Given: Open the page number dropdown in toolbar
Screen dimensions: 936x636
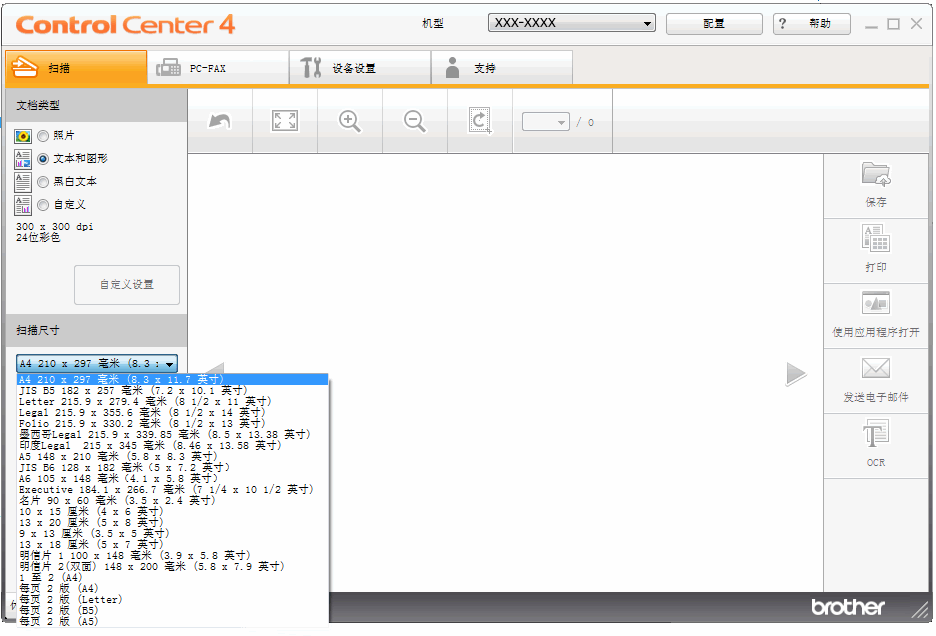Looking at the screenshot, I should coord(546,122).
